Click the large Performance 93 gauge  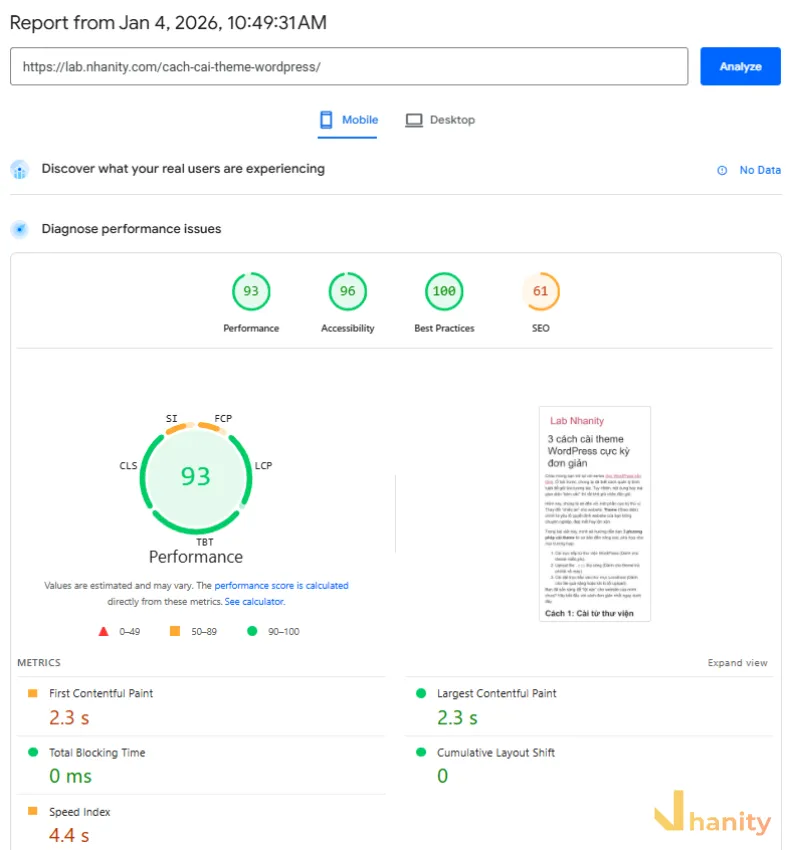tap(196, 477)
